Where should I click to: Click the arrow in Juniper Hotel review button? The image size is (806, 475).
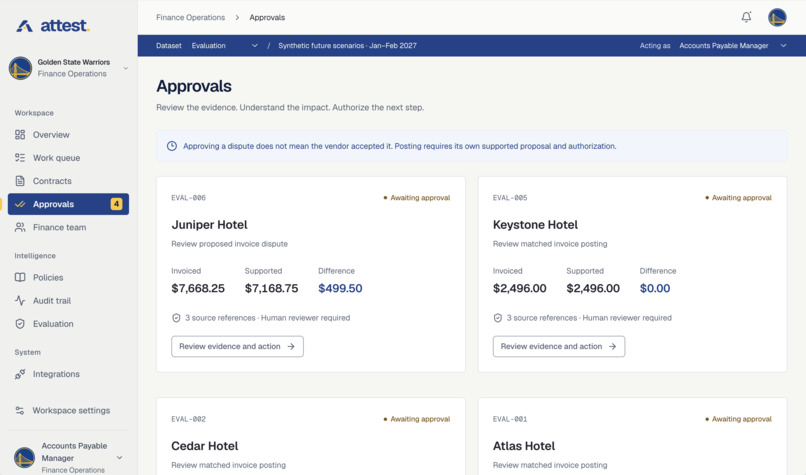click(x=291, y=346)
